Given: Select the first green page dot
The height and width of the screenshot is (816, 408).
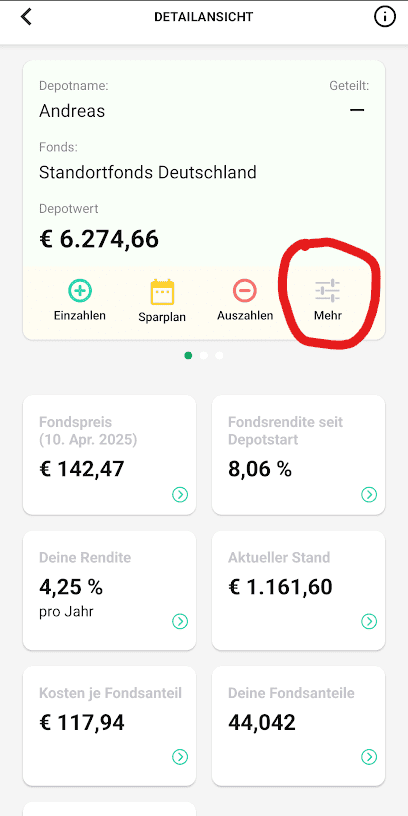Looking at the screenshot, I should coord(188,355).
